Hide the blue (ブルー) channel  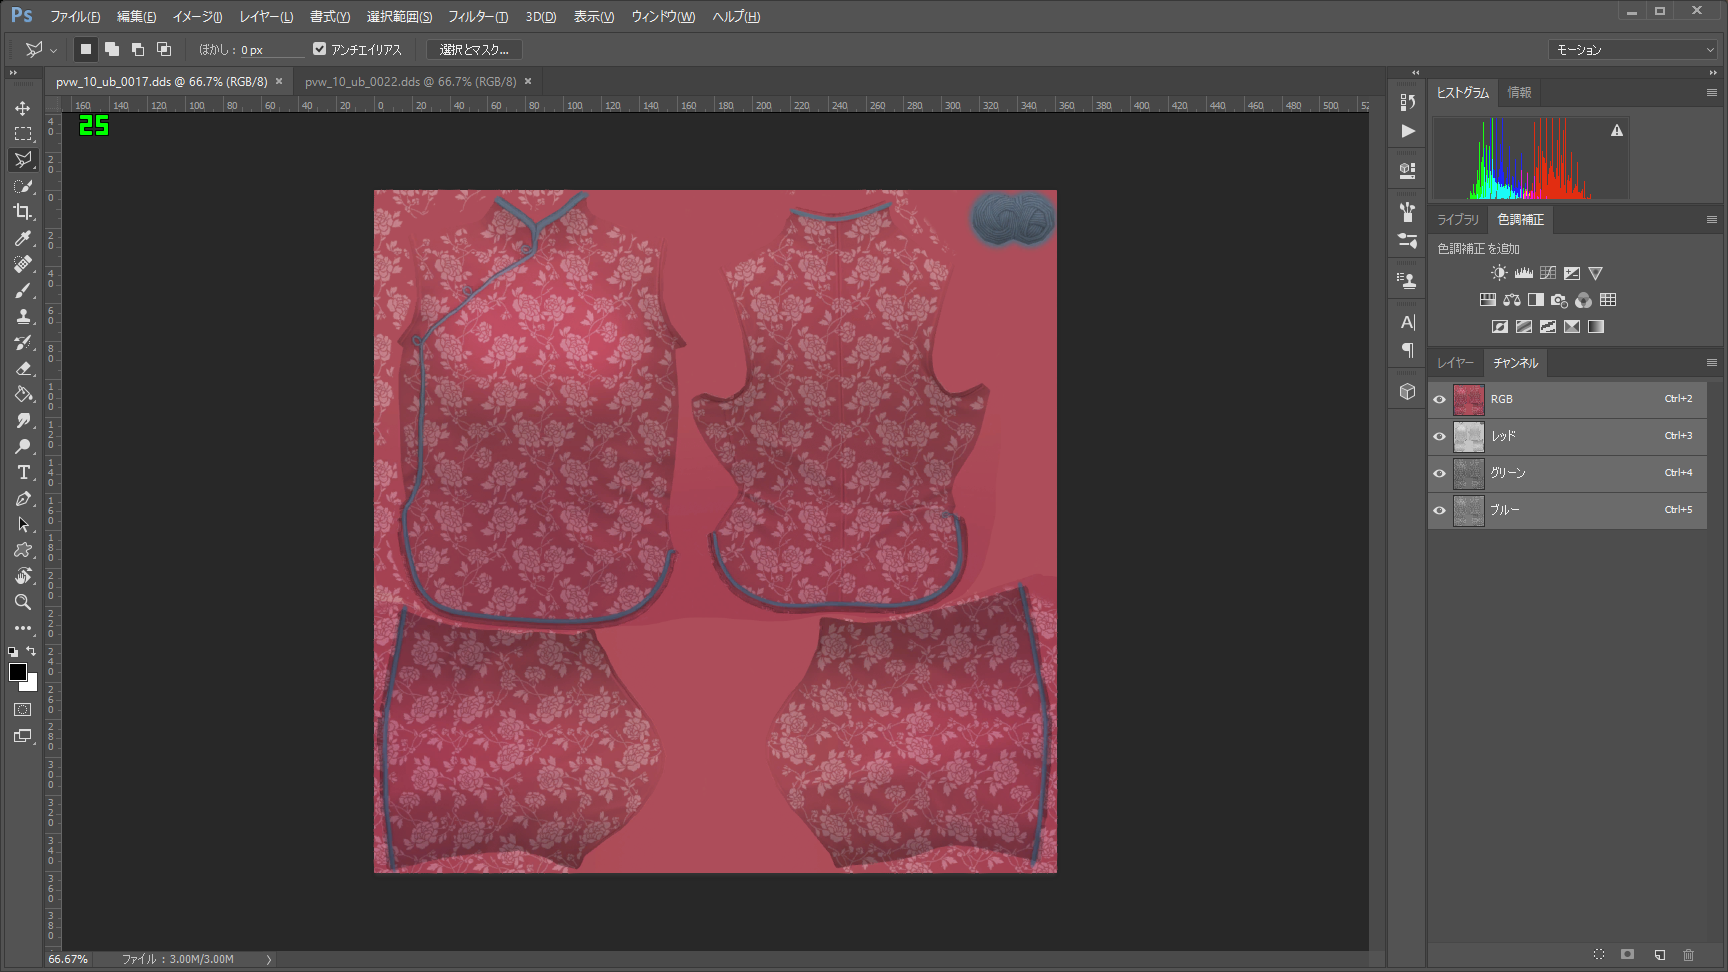pos(1439,510)
